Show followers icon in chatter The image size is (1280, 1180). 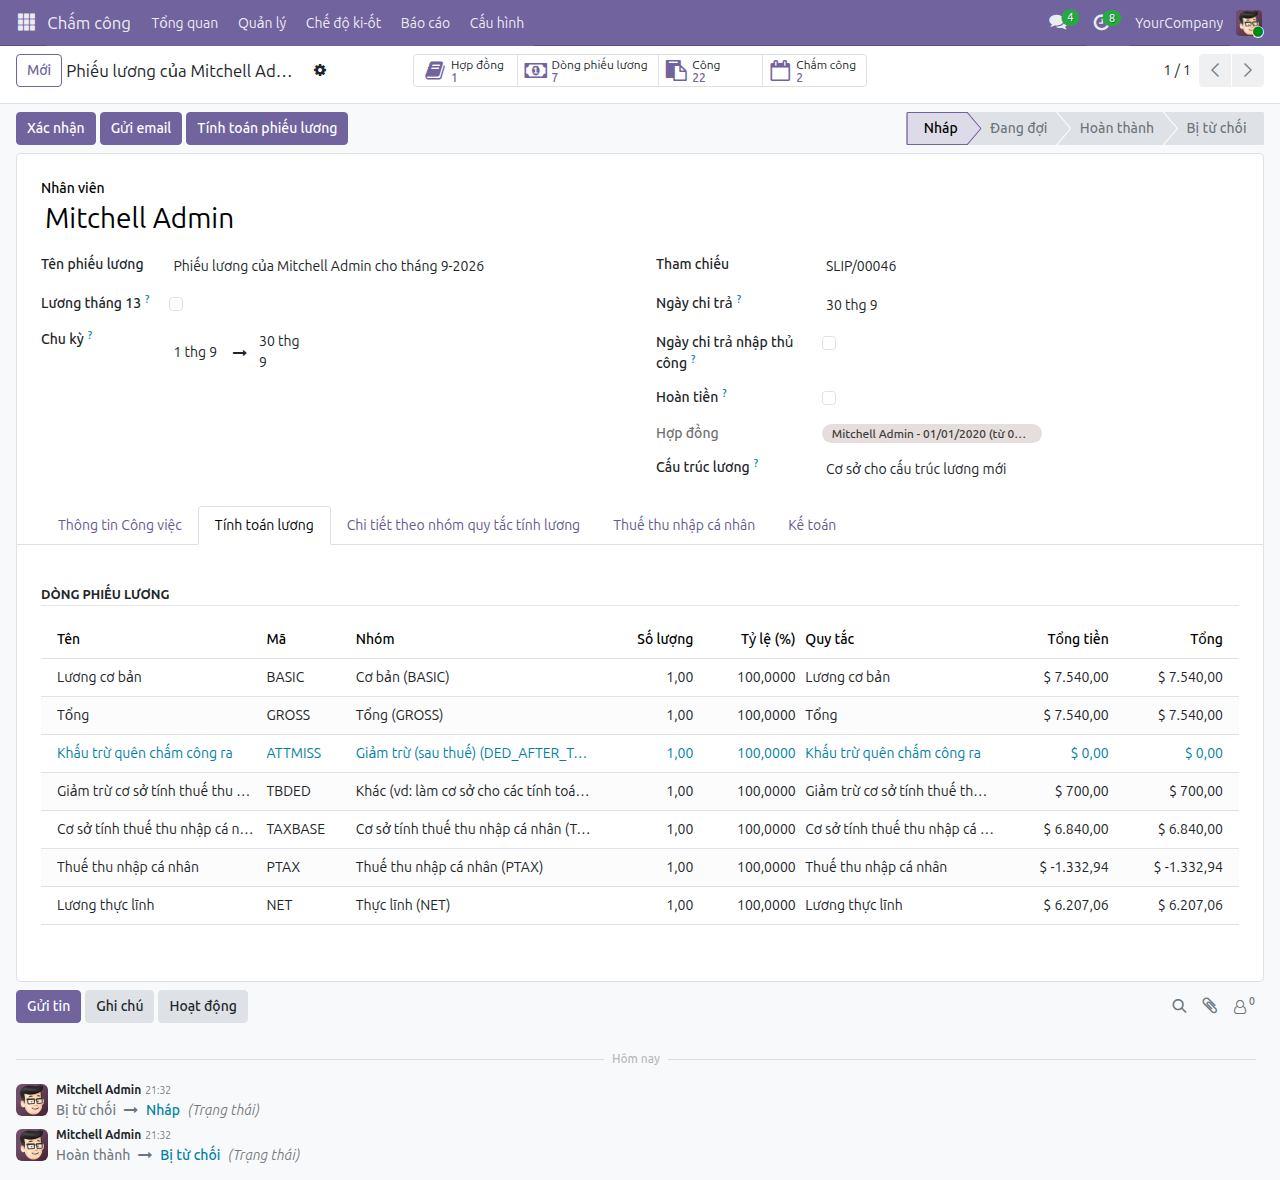pyautogui.click(x=1242, y=1006)
